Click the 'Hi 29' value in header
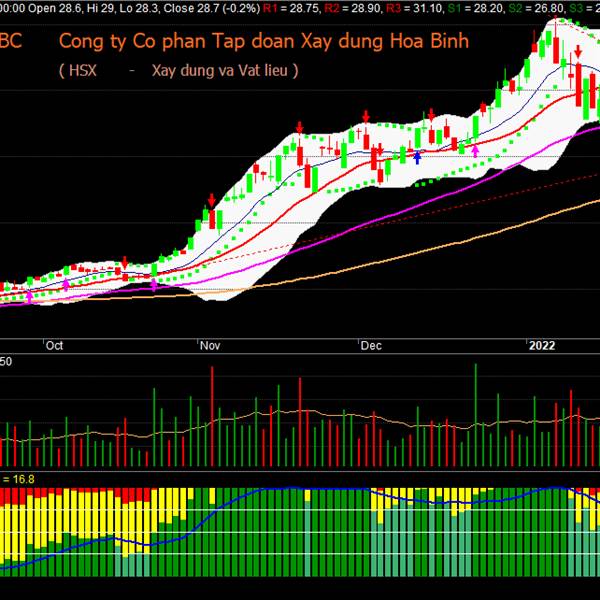600x600 pixels. coord(100,8)
